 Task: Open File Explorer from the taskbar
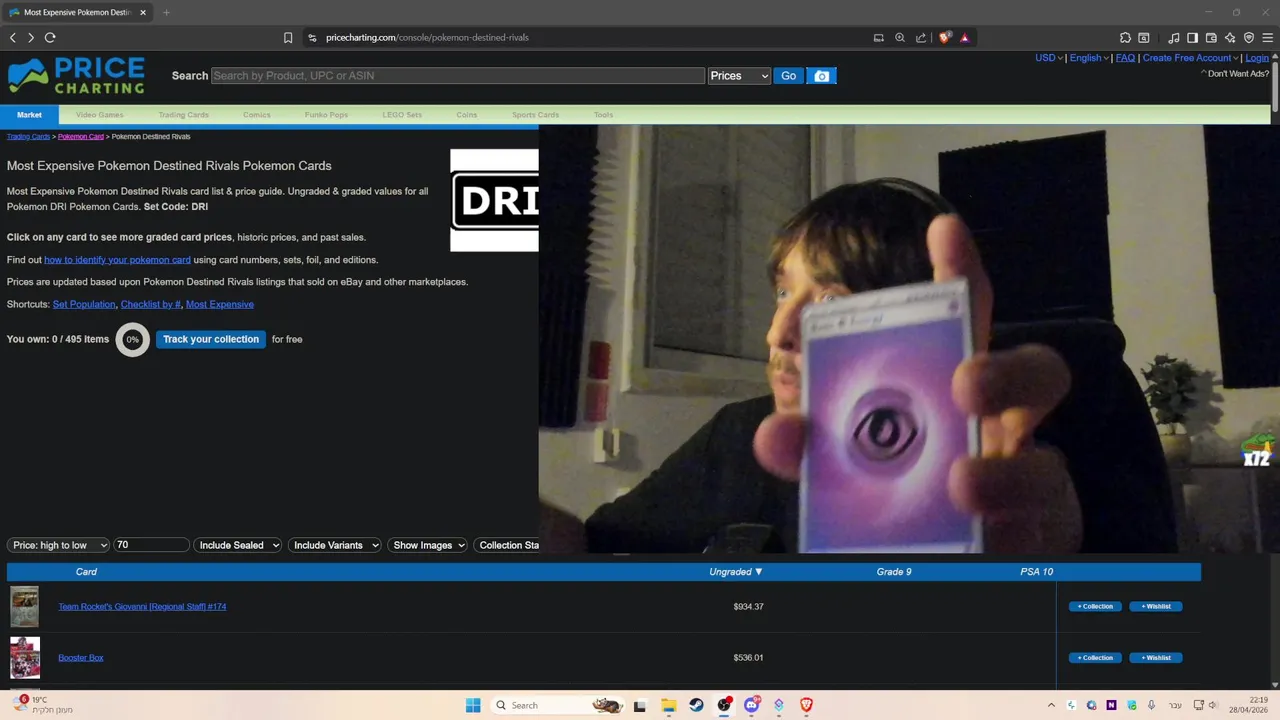tap(668, 705)
